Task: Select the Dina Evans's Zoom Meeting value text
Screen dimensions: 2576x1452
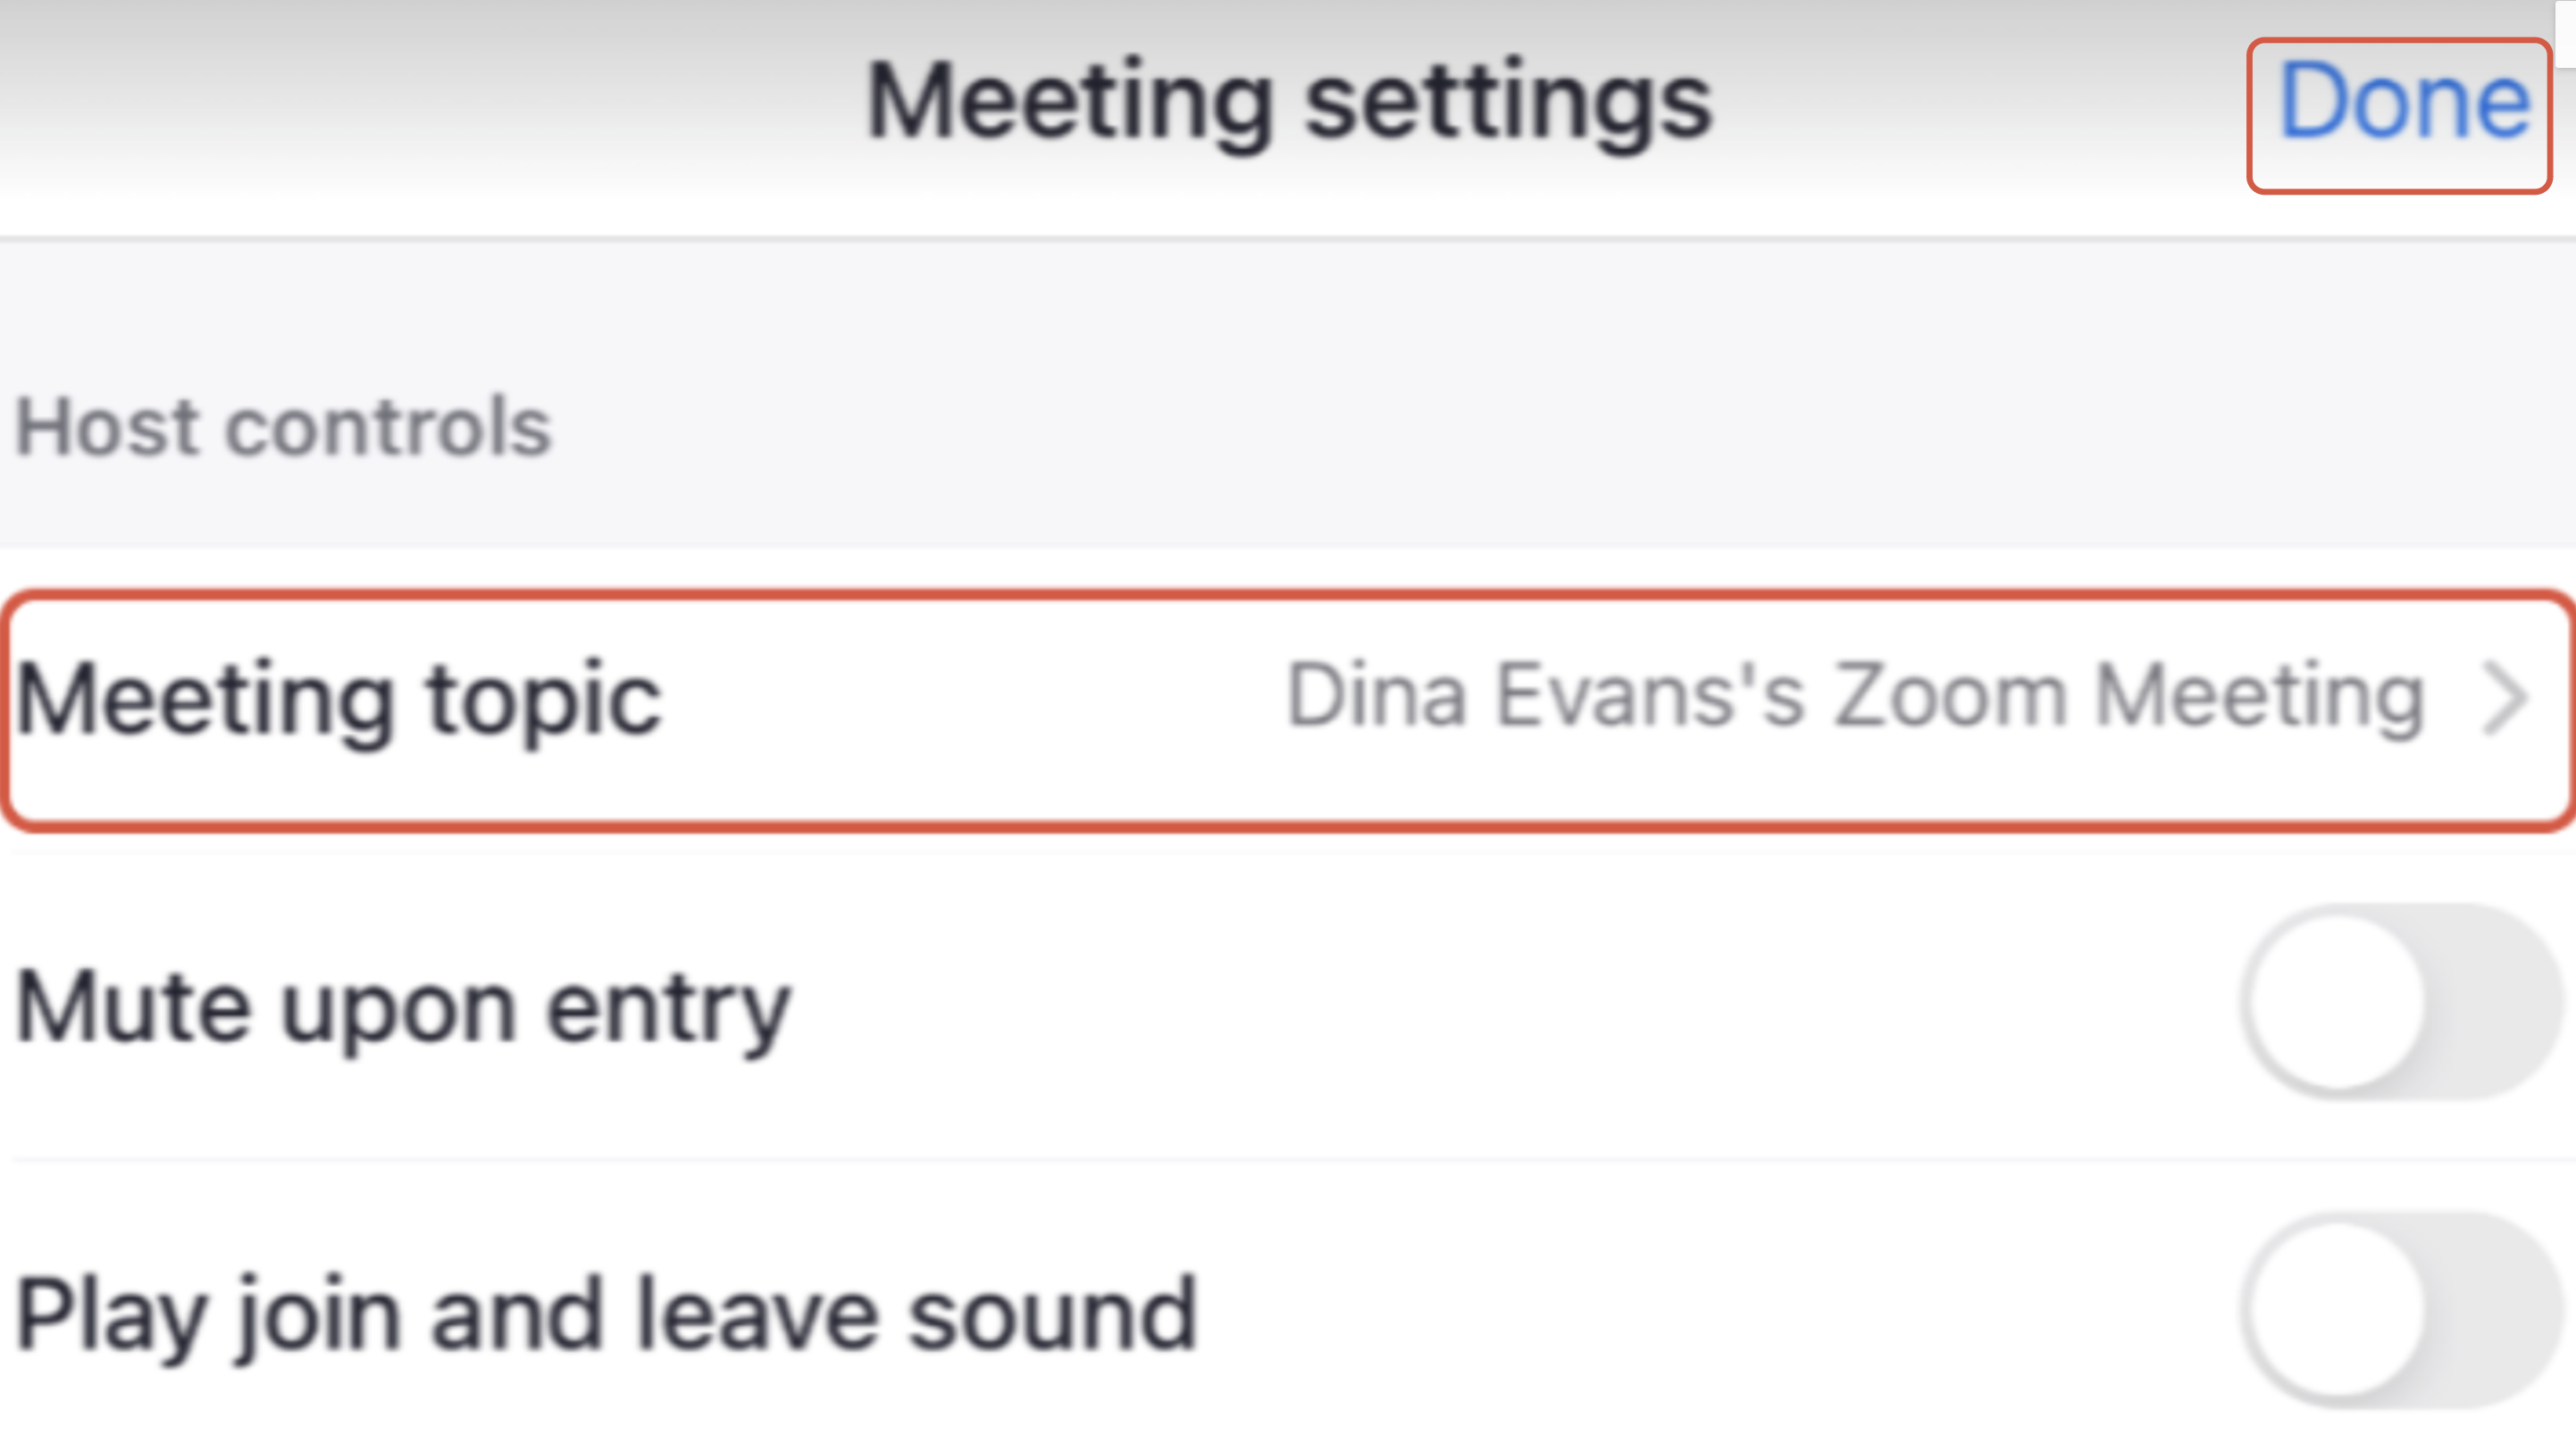Action: (x=1855, y=697)
